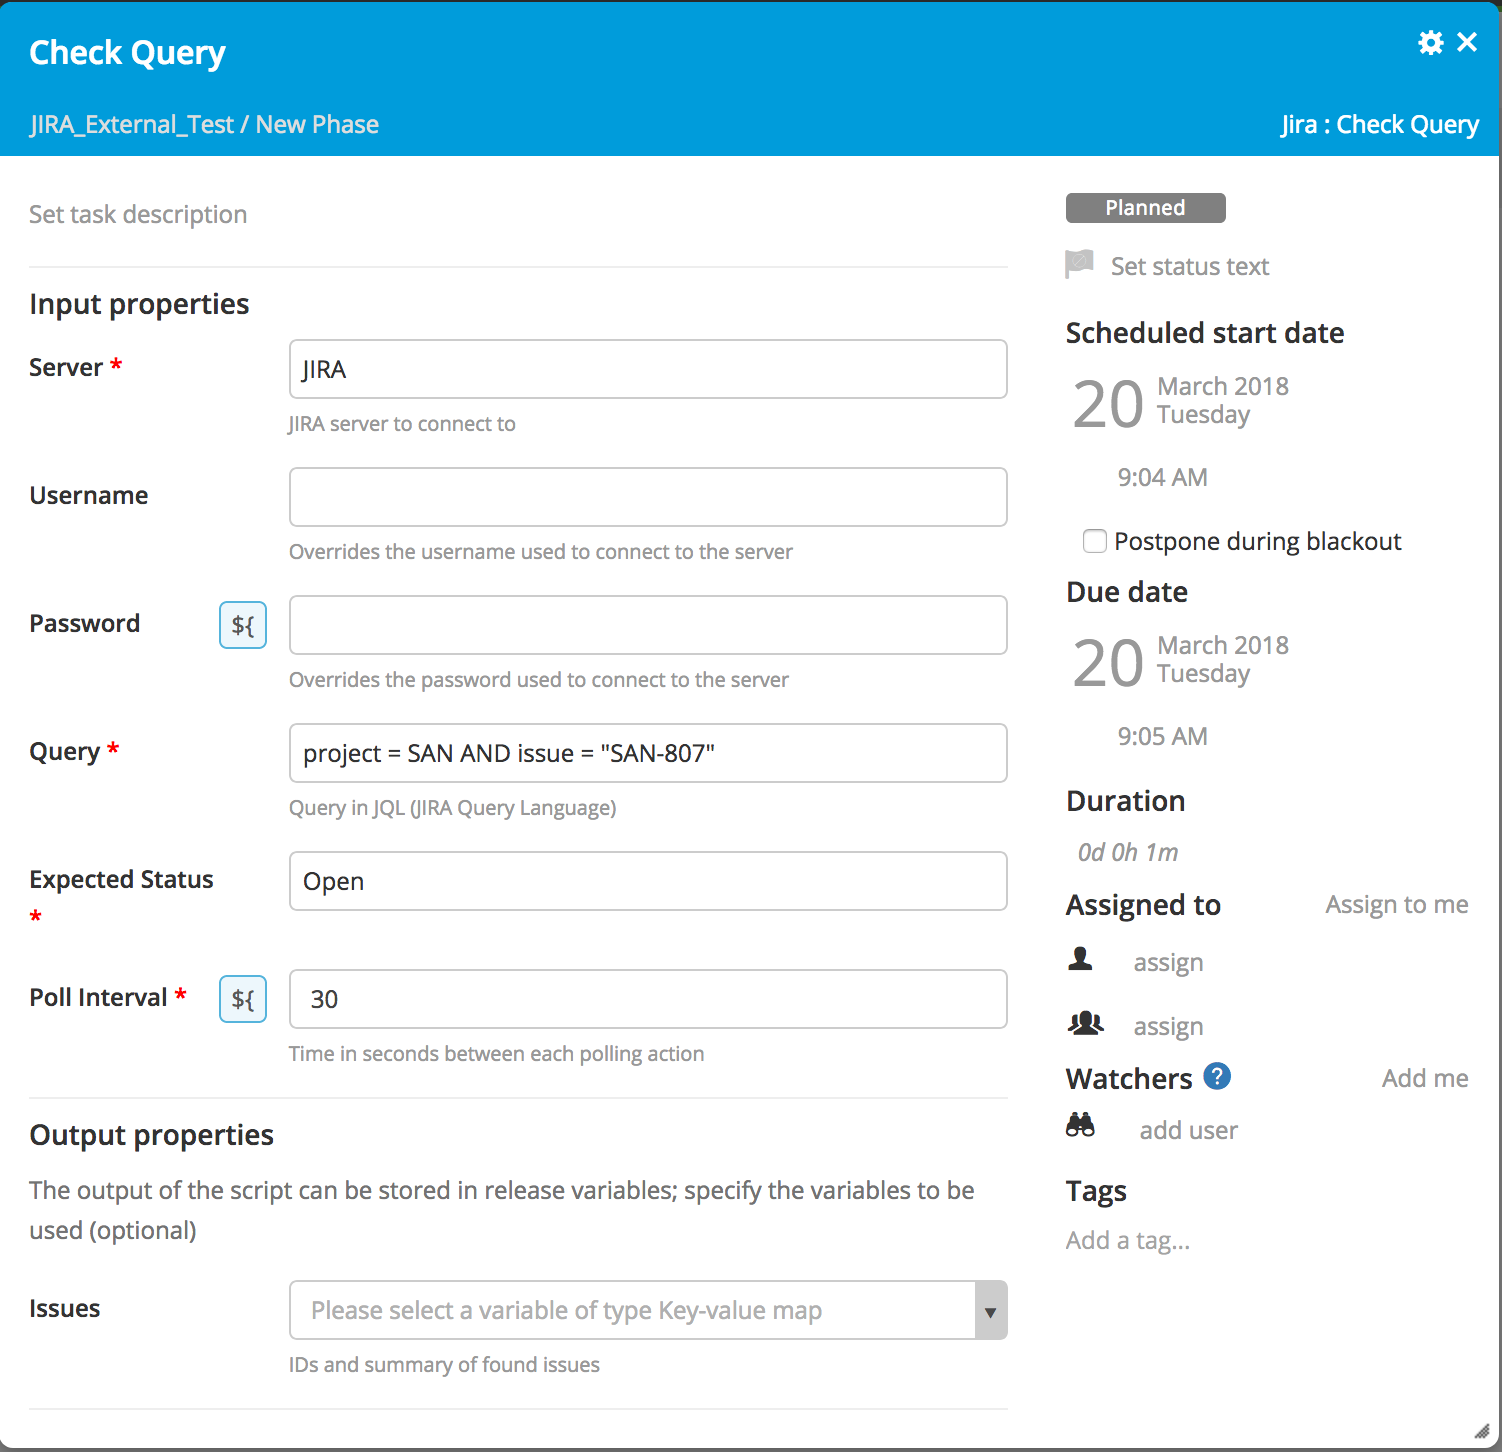Open the task settings gear icon

tap(1431, 42)
